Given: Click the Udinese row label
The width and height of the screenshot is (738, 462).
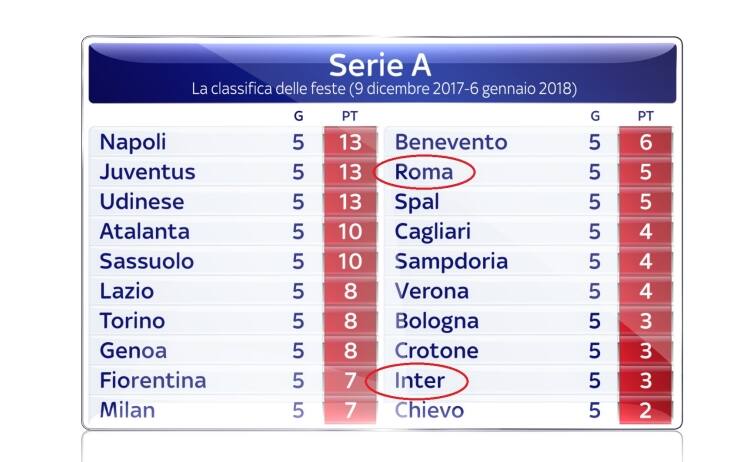Looking at the screenshot, I should (142, 202).
